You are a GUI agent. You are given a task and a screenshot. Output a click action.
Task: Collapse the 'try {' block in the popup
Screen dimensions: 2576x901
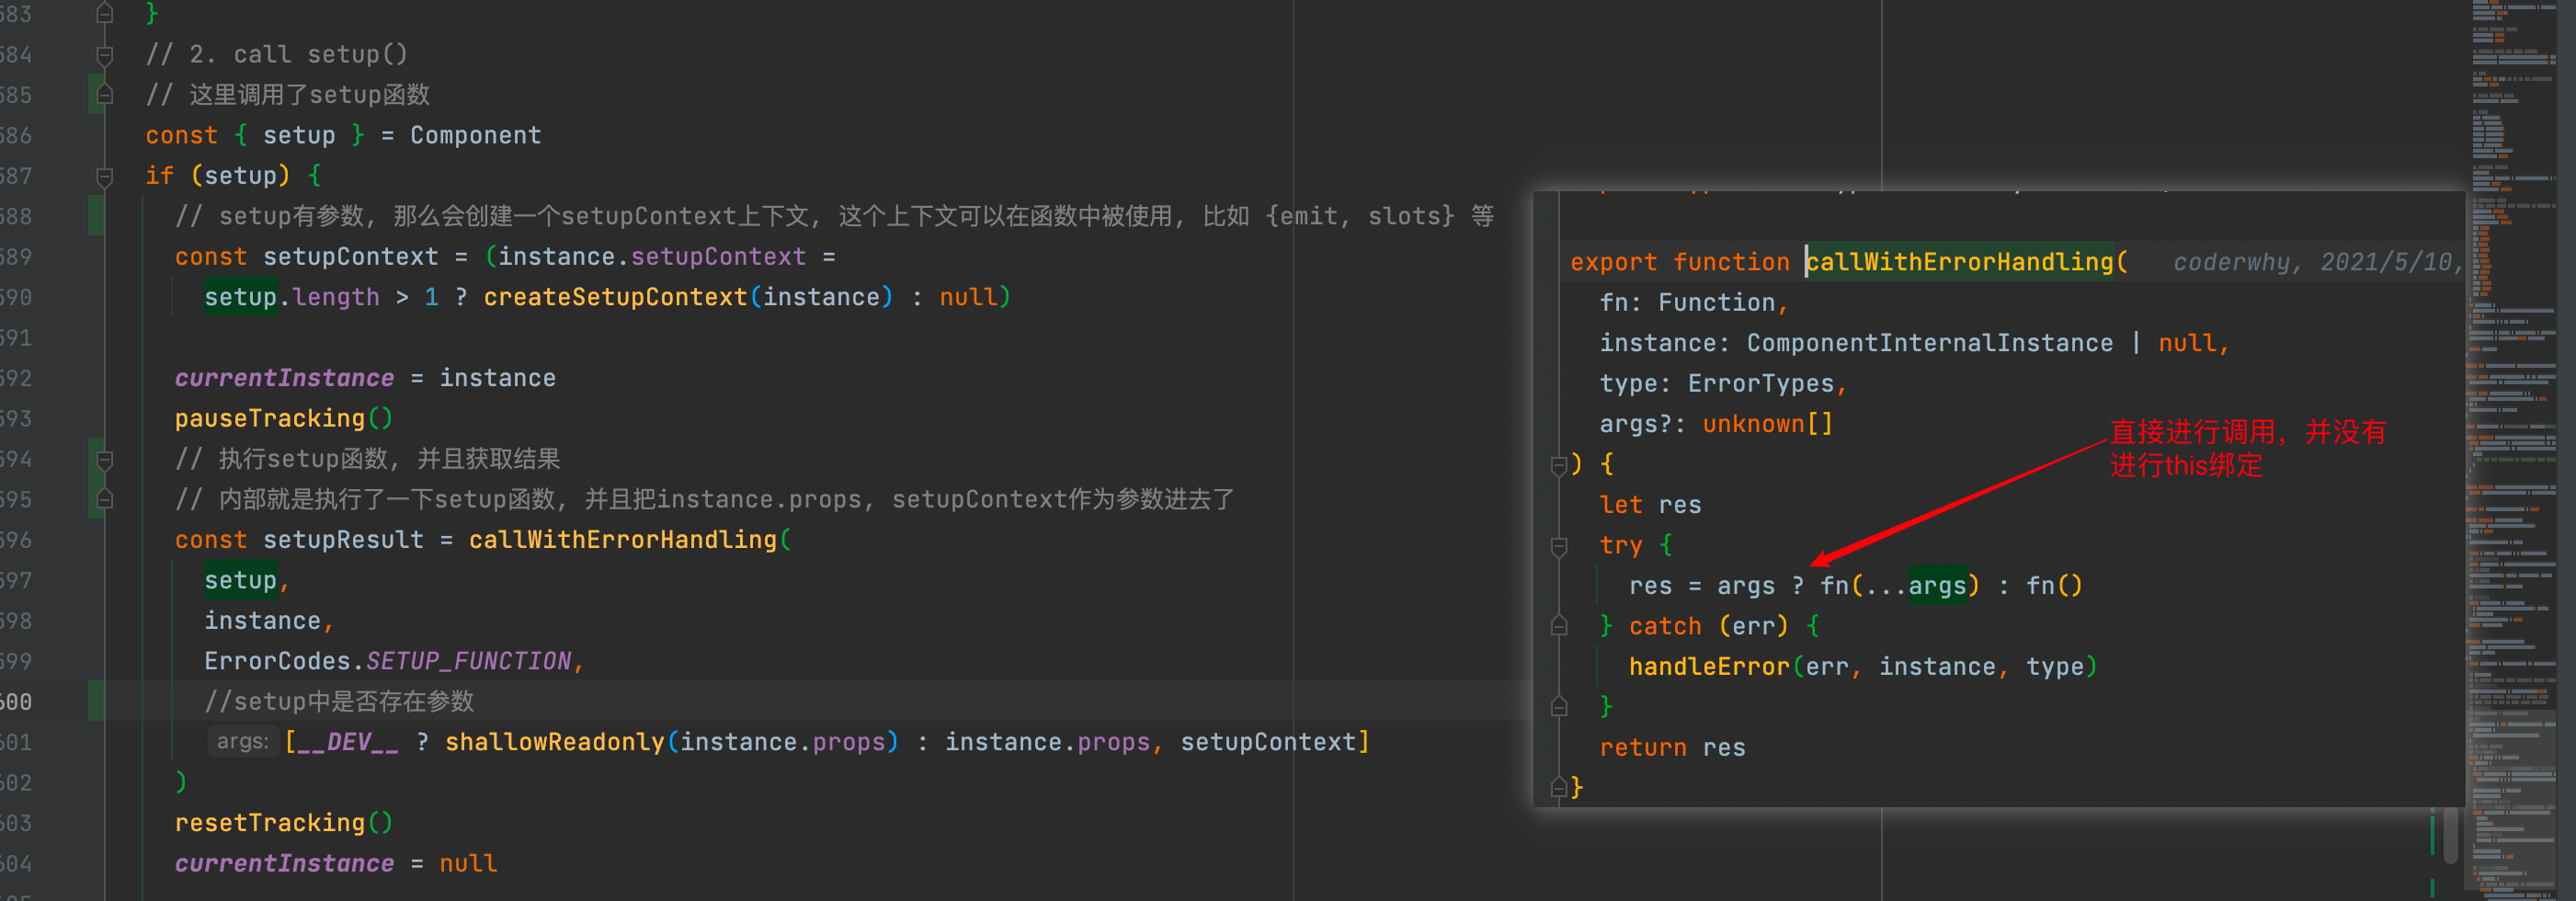coord(1558,546)
